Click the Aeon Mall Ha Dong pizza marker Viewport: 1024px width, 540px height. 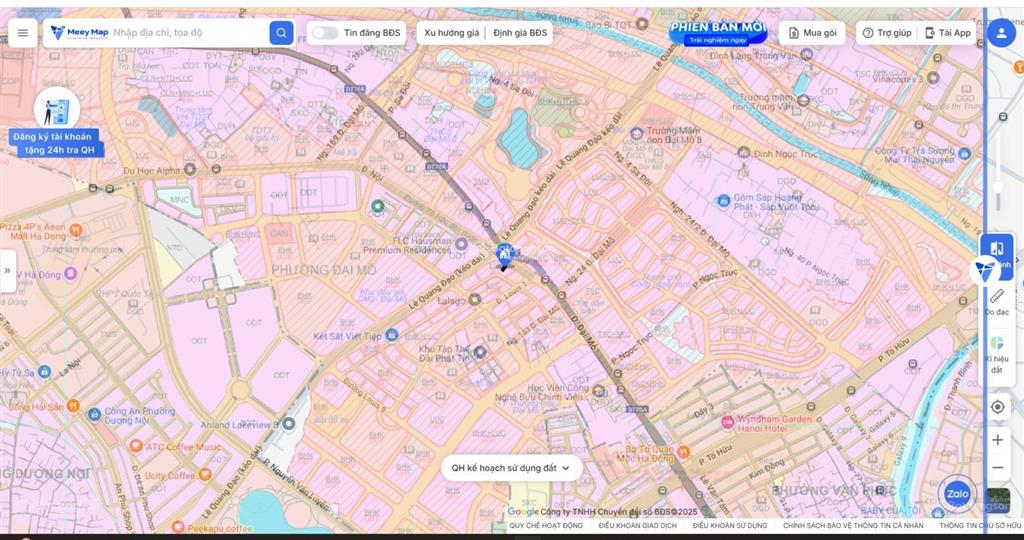point(76,229)
